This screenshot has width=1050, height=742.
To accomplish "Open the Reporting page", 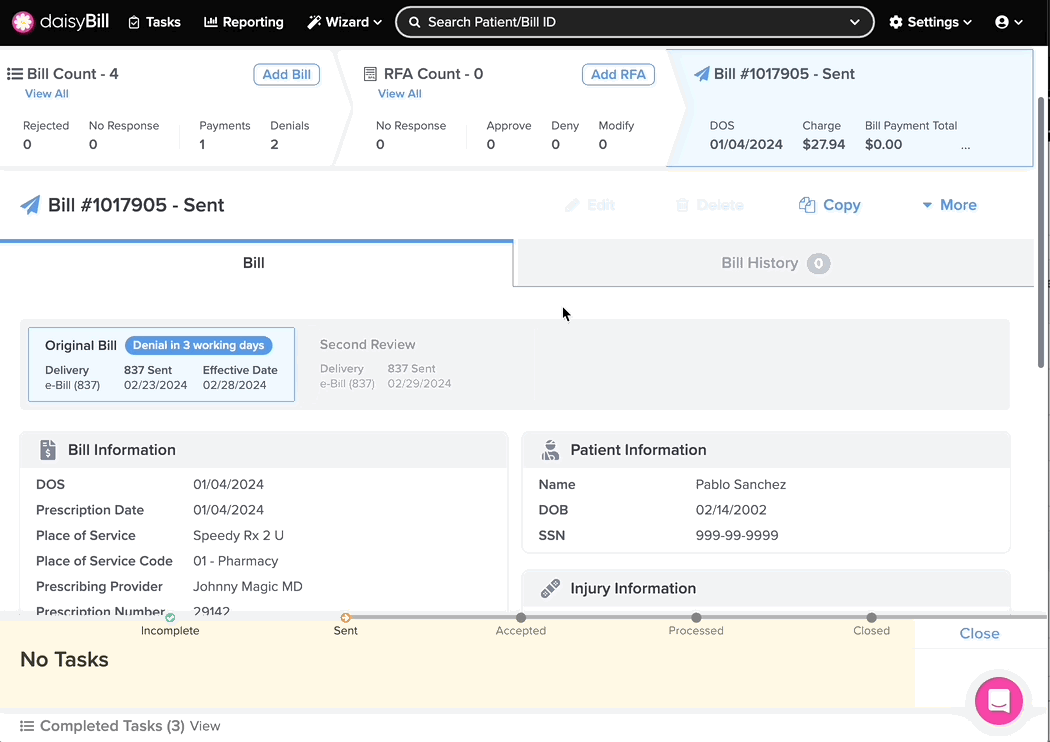I will click(244, 22).
